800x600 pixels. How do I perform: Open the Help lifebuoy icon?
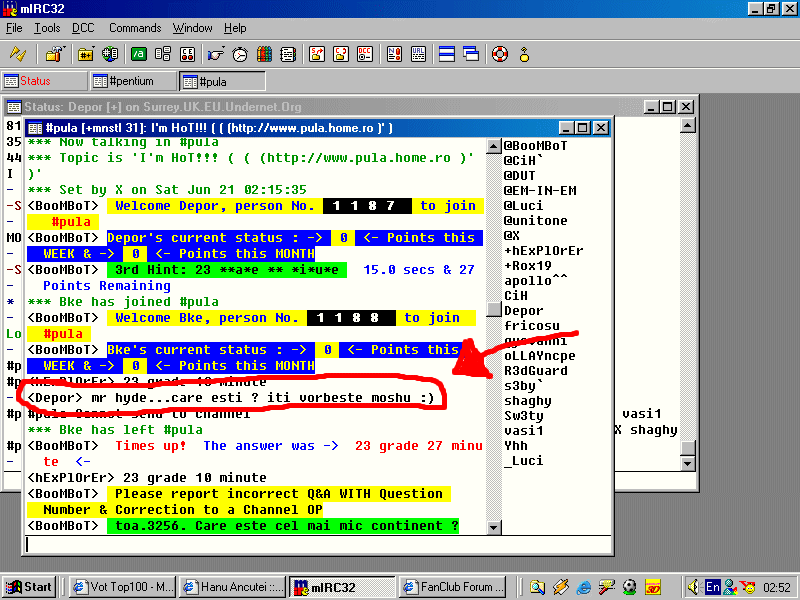[x=500, y=54]
